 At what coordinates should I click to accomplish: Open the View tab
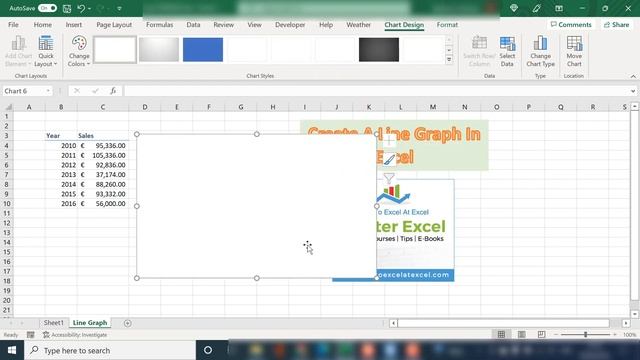point(254,24)
